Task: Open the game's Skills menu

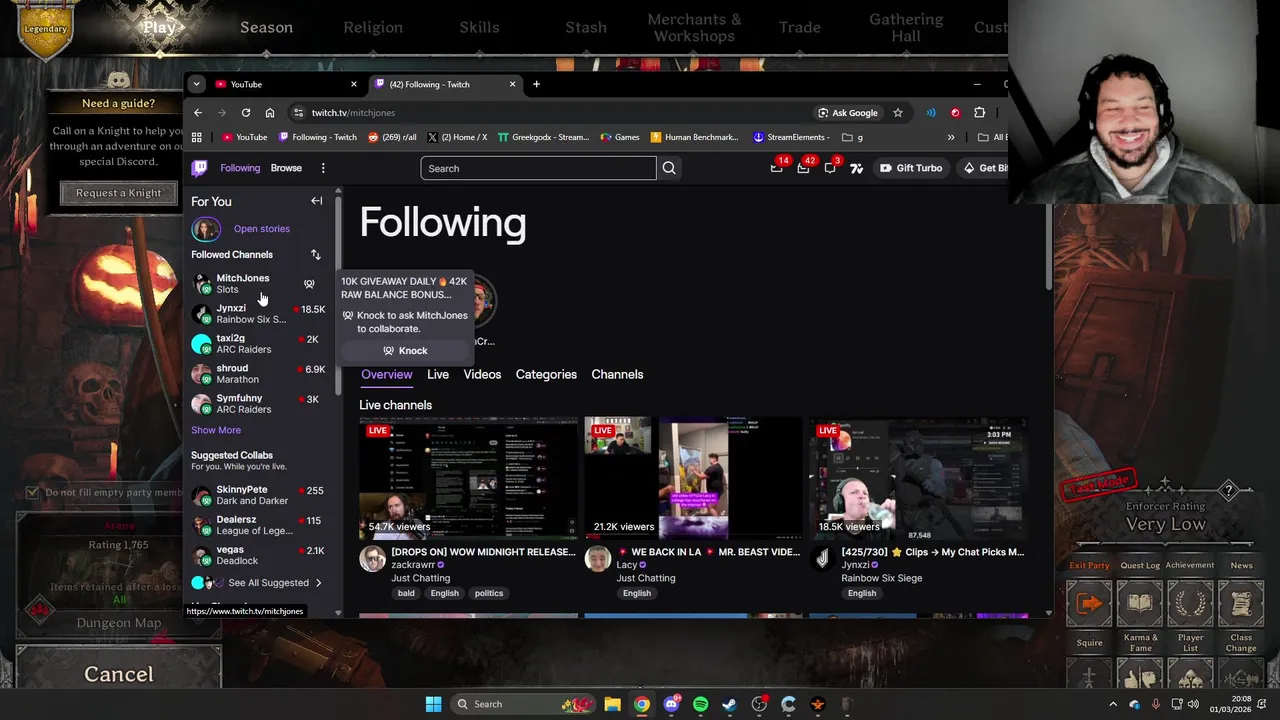Action: coord(479,27)
